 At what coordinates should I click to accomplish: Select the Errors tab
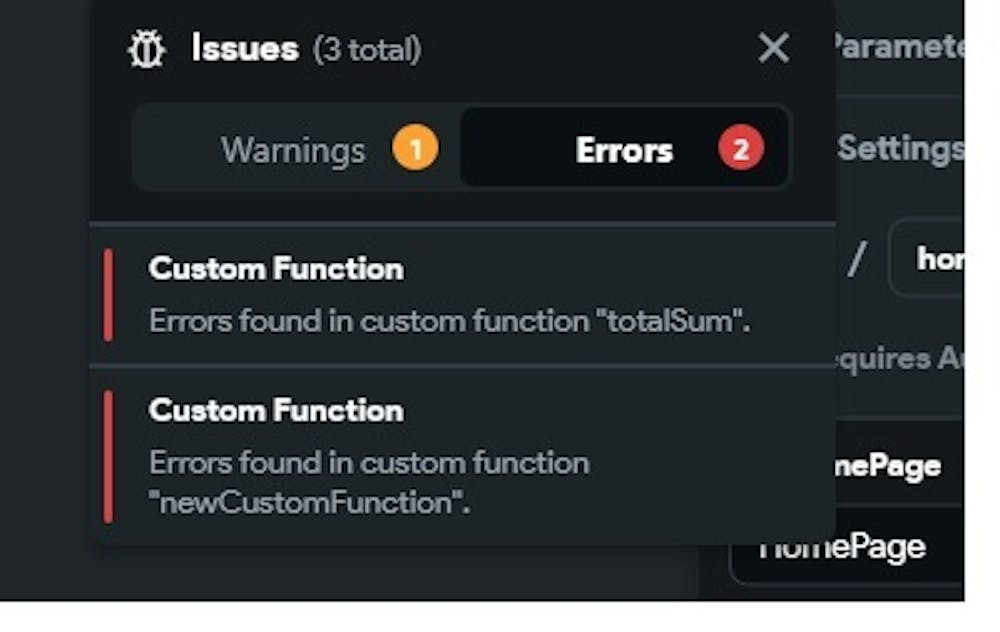[624, 151]
